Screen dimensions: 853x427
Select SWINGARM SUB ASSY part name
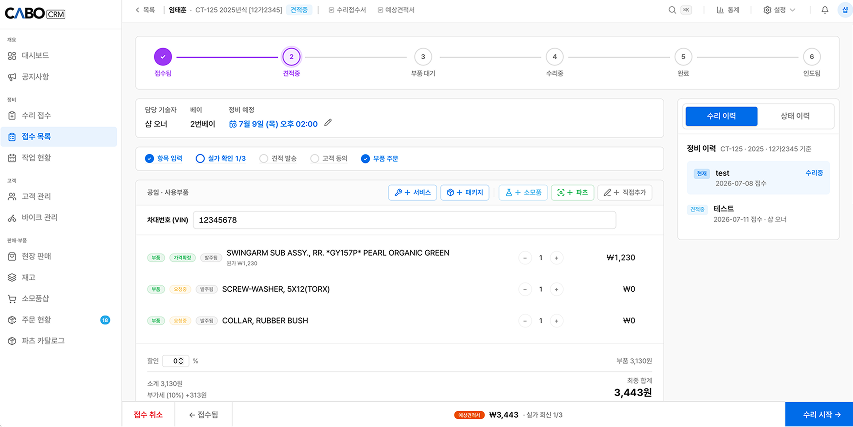tap(338, 253)
